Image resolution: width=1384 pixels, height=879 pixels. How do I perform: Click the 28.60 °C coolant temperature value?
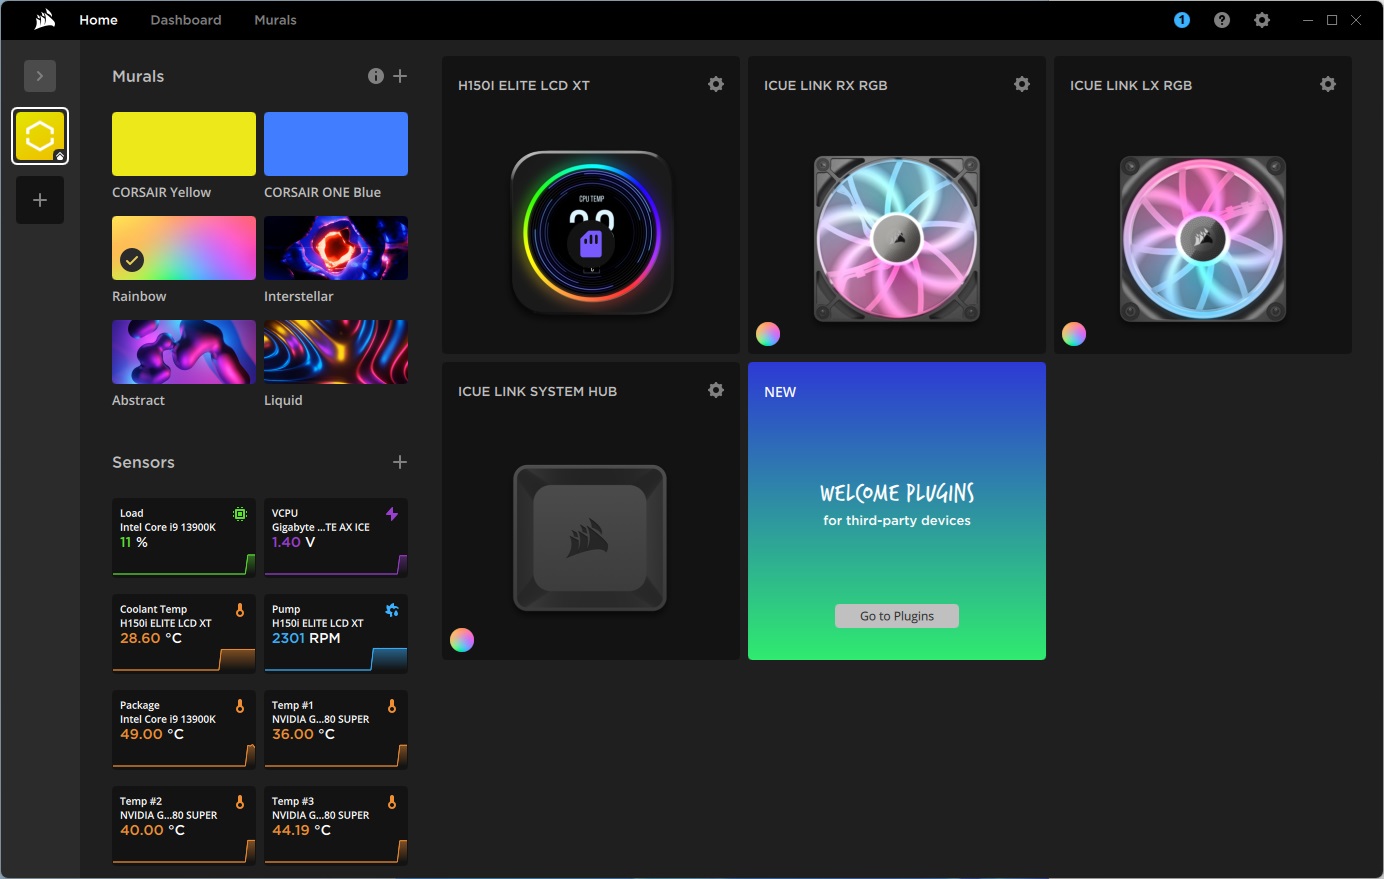click(x=151, y=638)
